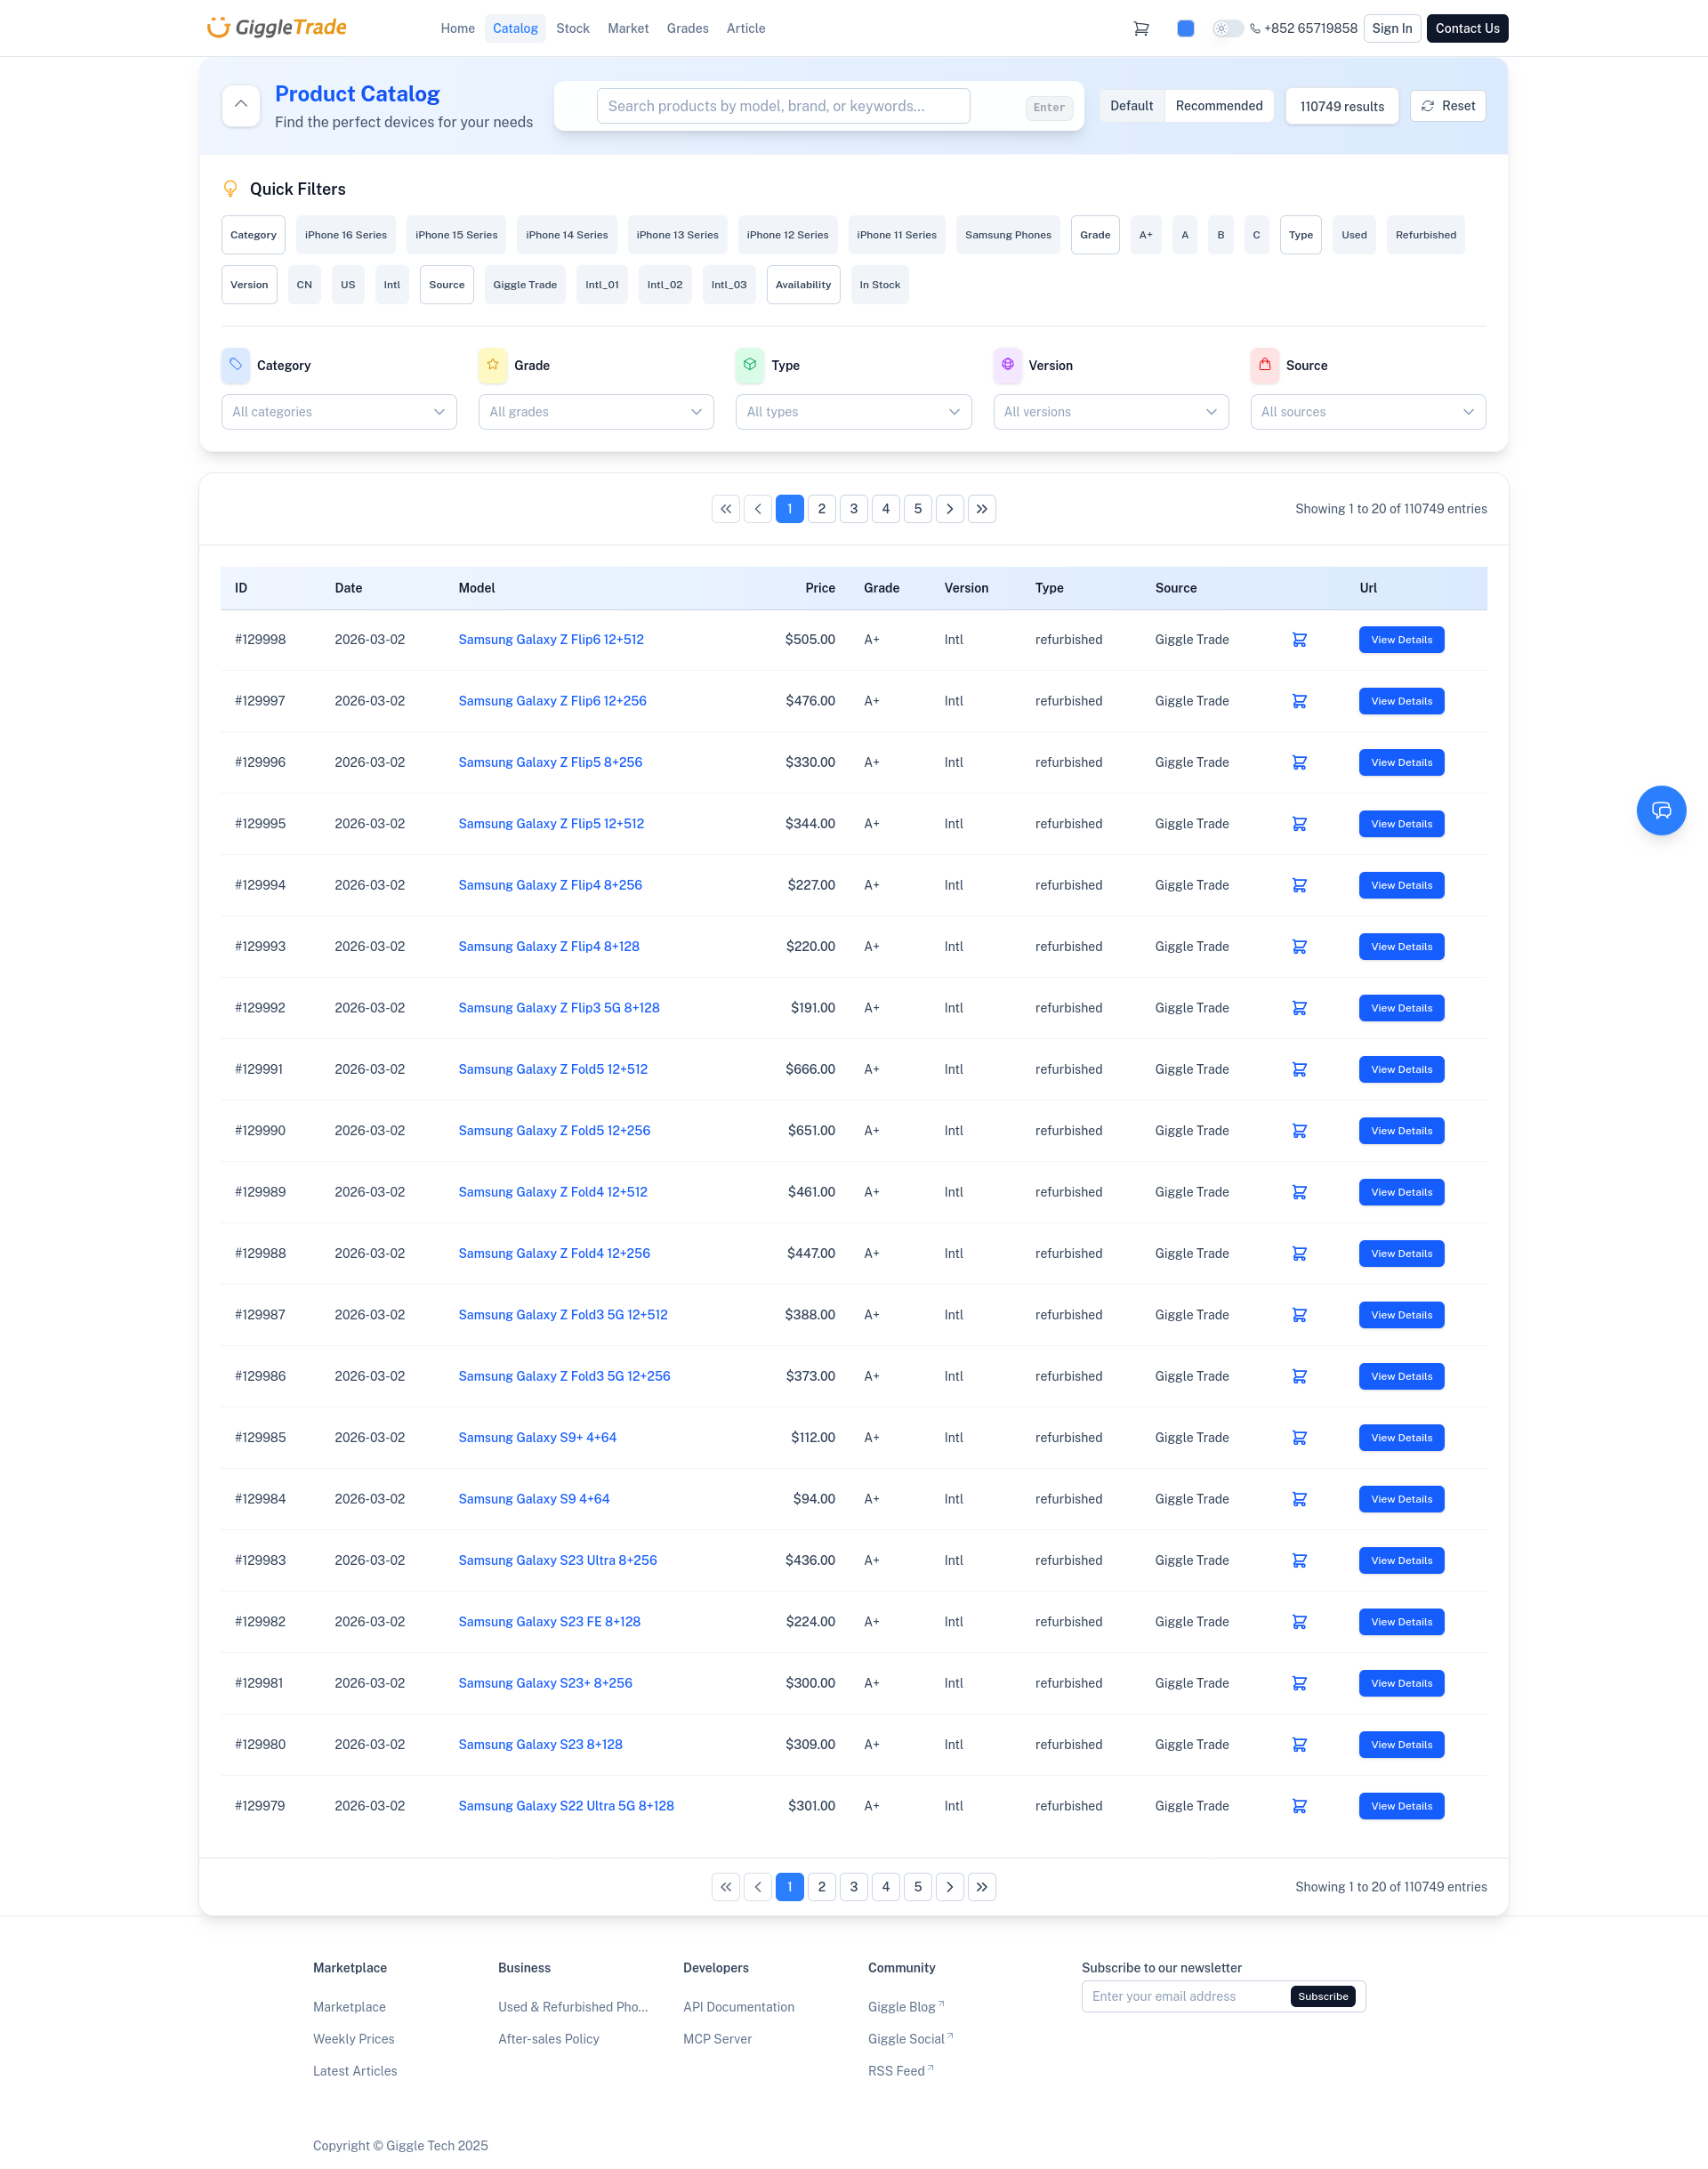Open the All categories dropdown
Viewport: 1708px width, 2169px height.
[338, 411]
